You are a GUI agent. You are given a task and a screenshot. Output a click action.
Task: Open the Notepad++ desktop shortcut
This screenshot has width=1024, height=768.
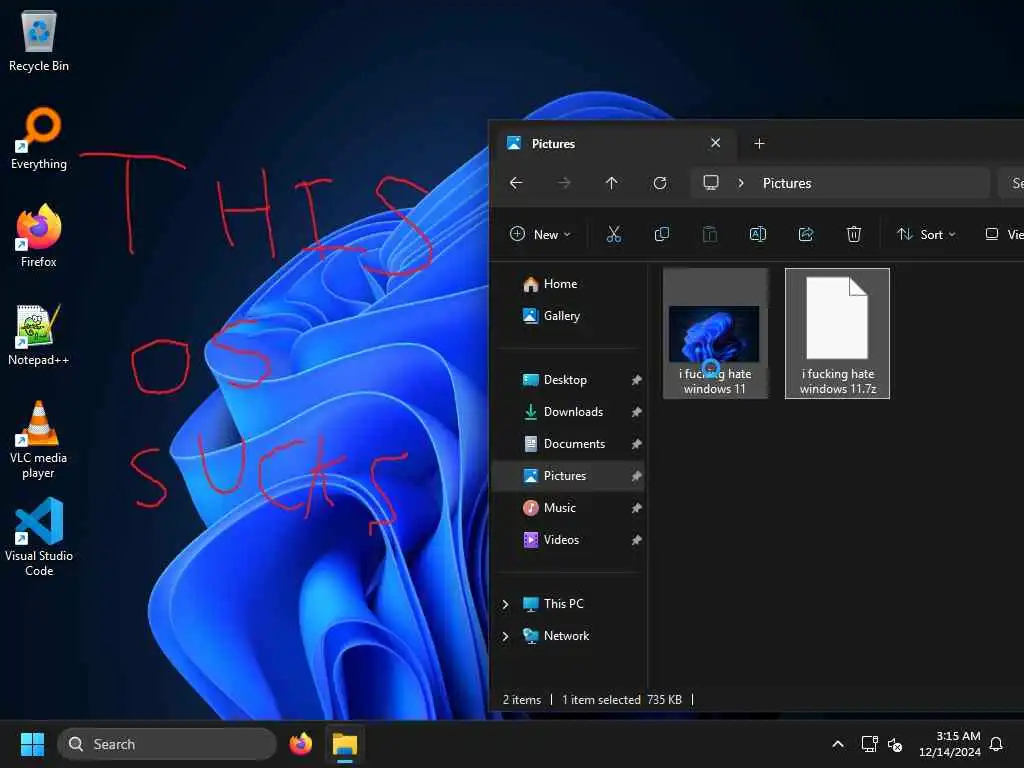pos(39,334)
